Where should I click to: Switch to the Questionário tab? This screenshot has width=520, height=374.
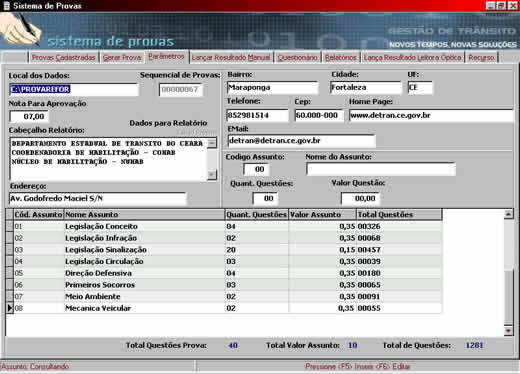point(297,58)
